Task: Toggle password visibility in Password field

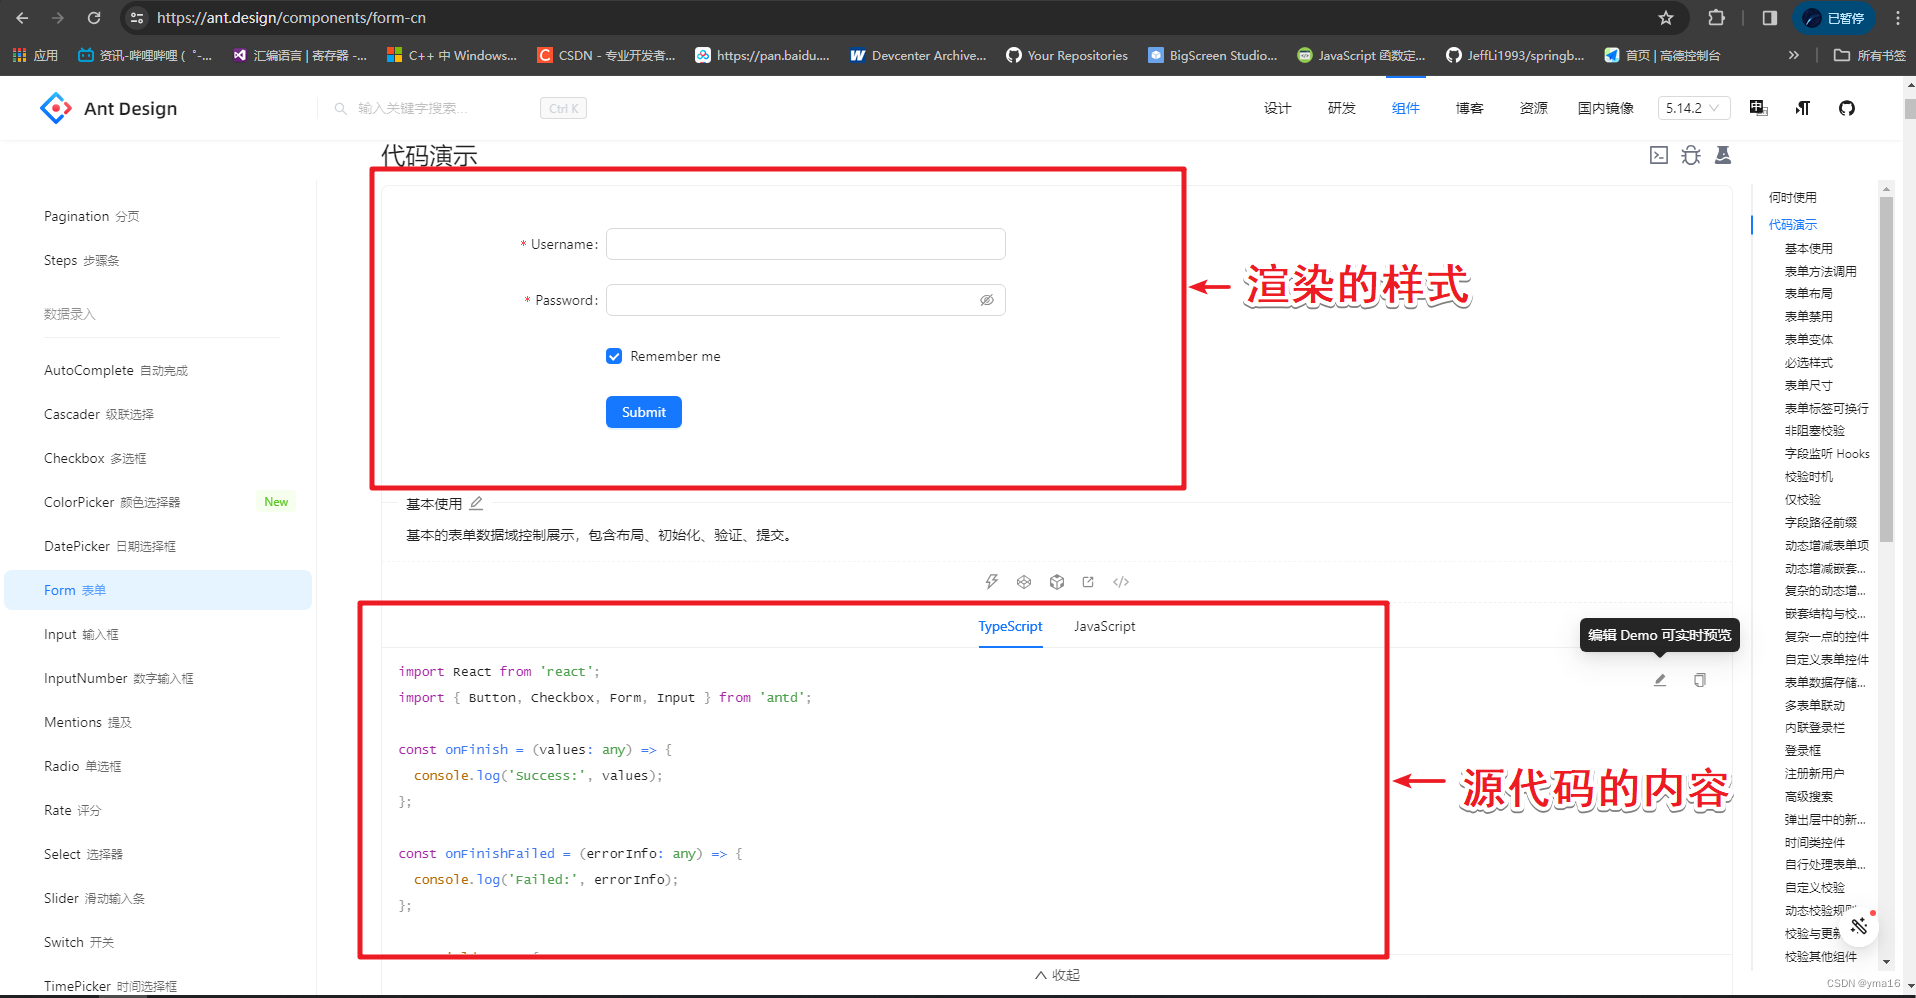Action: pos(987,299)
